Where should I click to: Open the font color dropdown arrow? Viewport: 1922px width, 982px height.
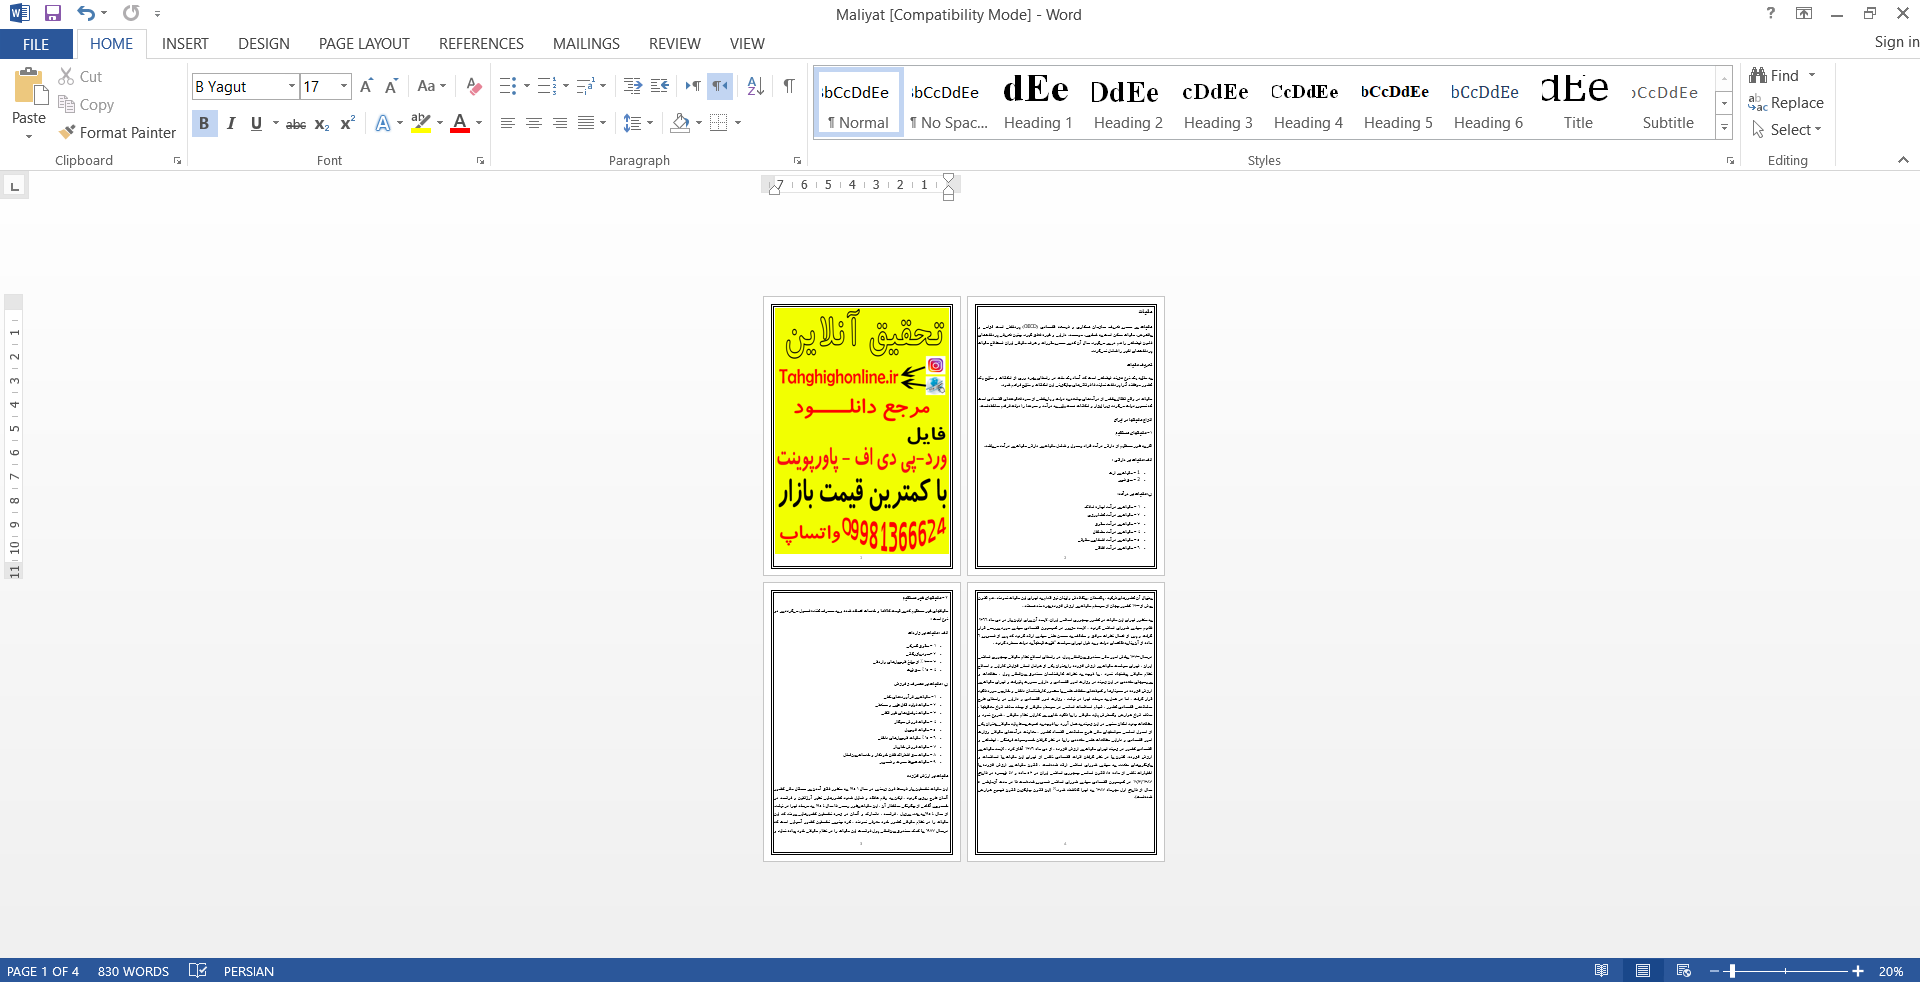pos(479,123)
